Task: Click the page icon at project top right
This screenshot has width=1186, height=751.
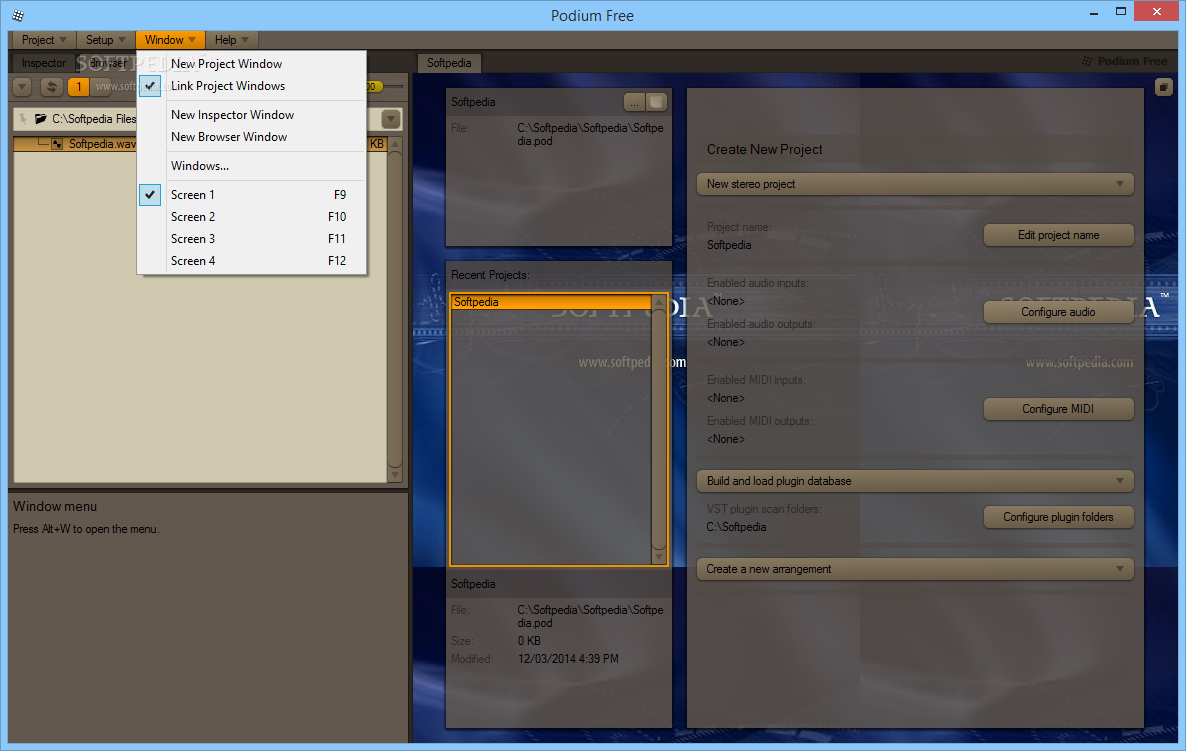Action: 1163,87
